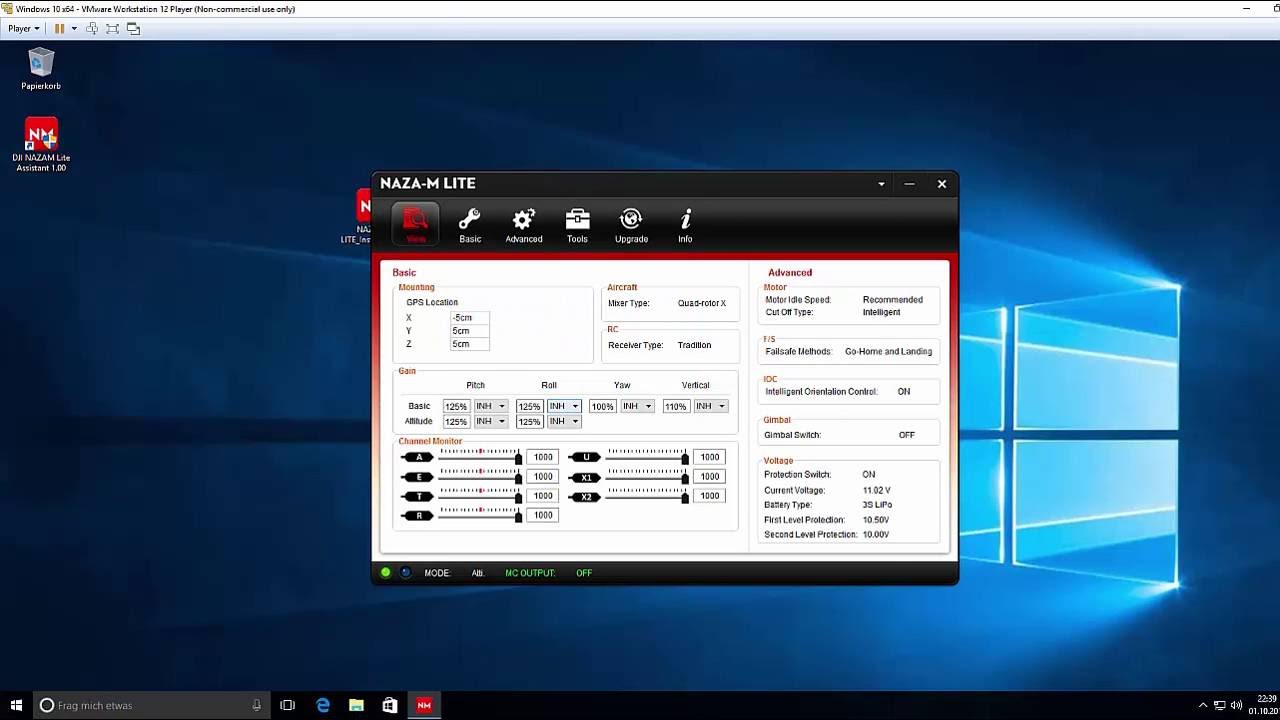Open the Info tab
Screen dimensions: 1280x720
pos(685,225)
